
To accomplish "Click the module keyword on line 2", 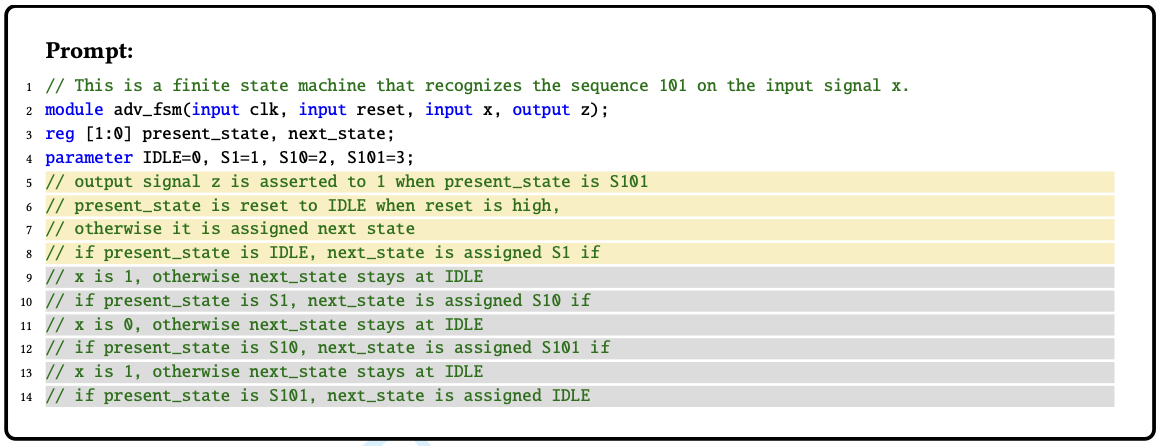I will [75, 110].
